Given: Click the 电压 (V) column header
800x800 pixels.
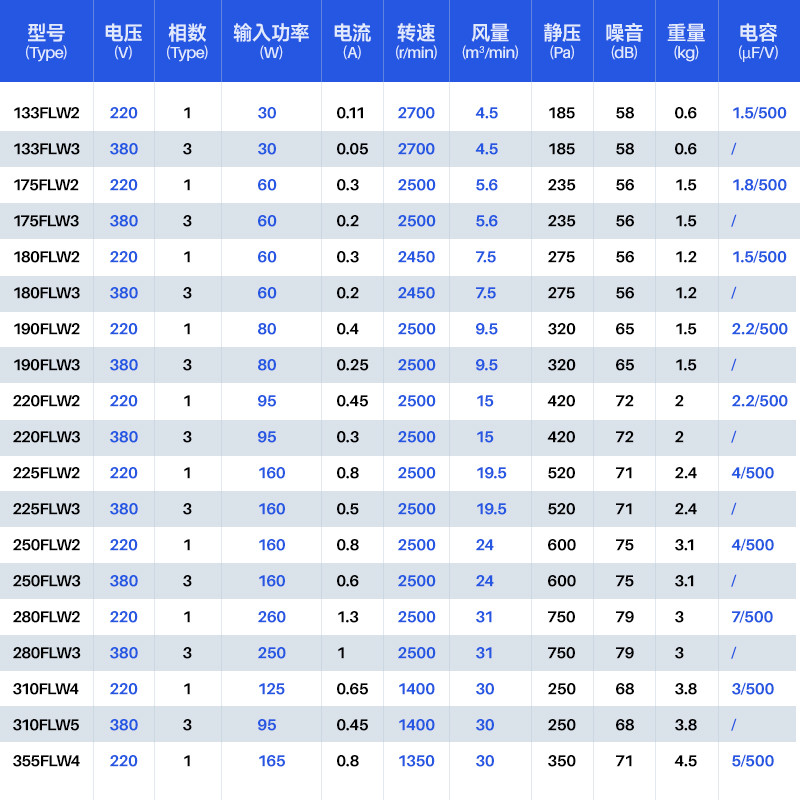Looking at the screenshot, I should [123, 42].
